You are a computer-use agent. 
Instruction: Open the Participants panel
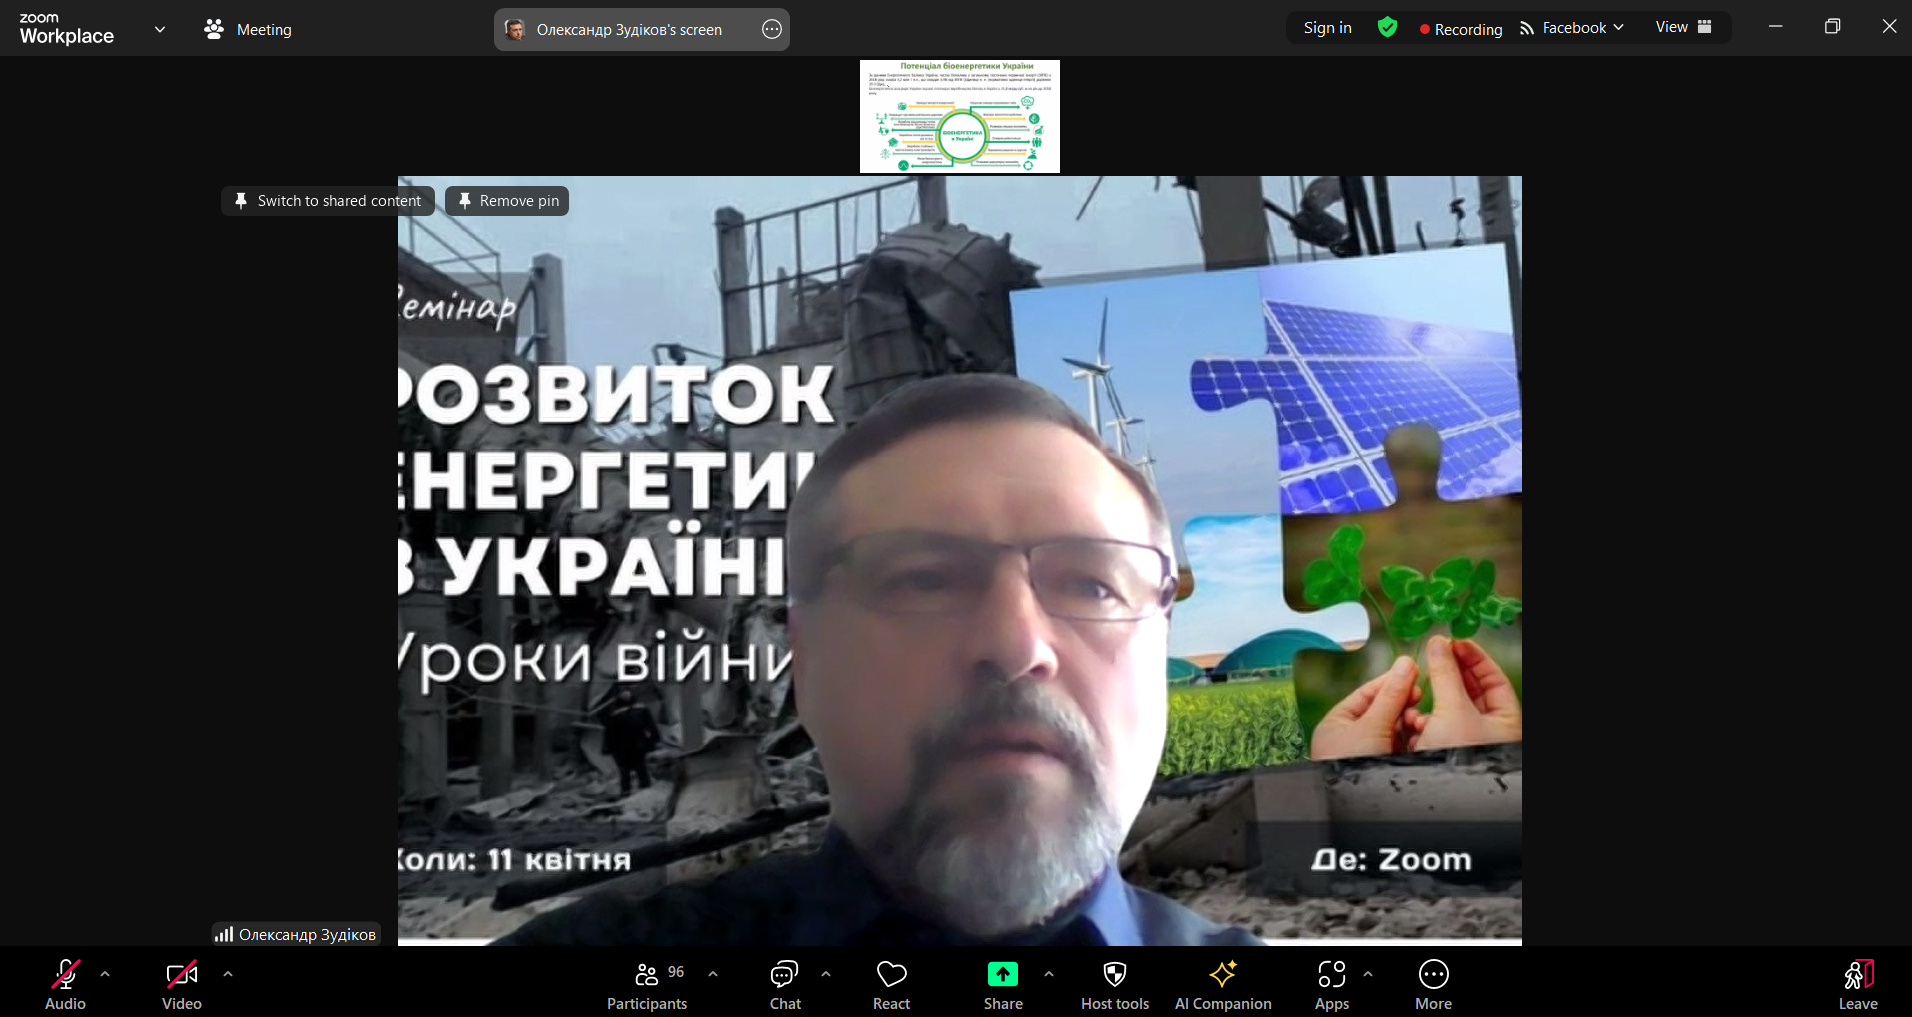(x=647, y=986)
